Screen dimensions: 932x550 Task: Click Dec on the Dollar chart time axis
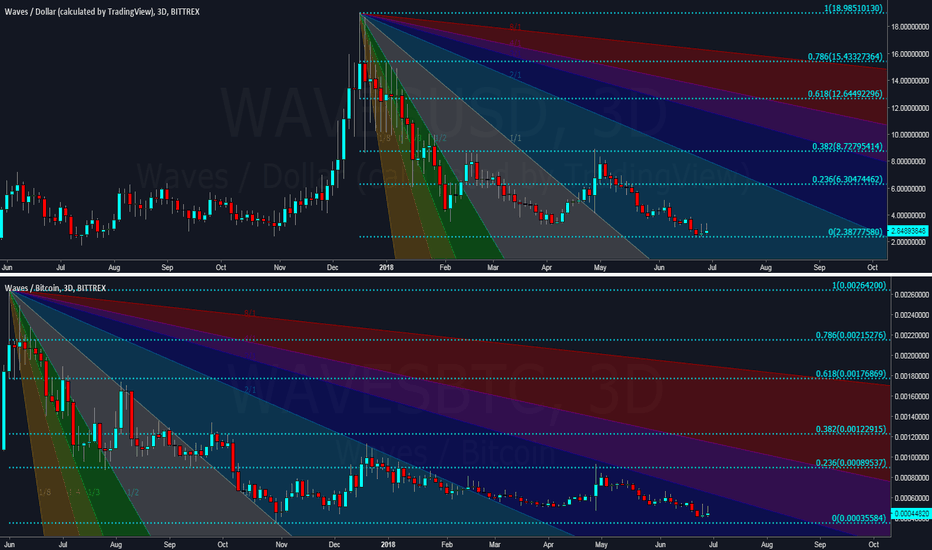[332, 268]
